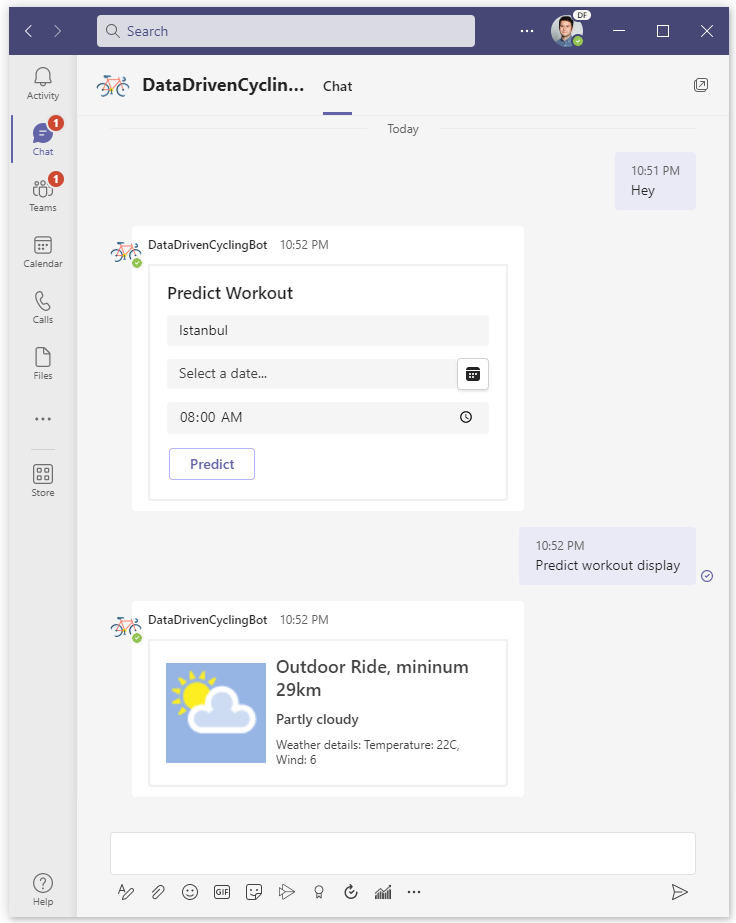Open the date picker calendar button
The image size is (736, 923).
[x=473, y=374]
